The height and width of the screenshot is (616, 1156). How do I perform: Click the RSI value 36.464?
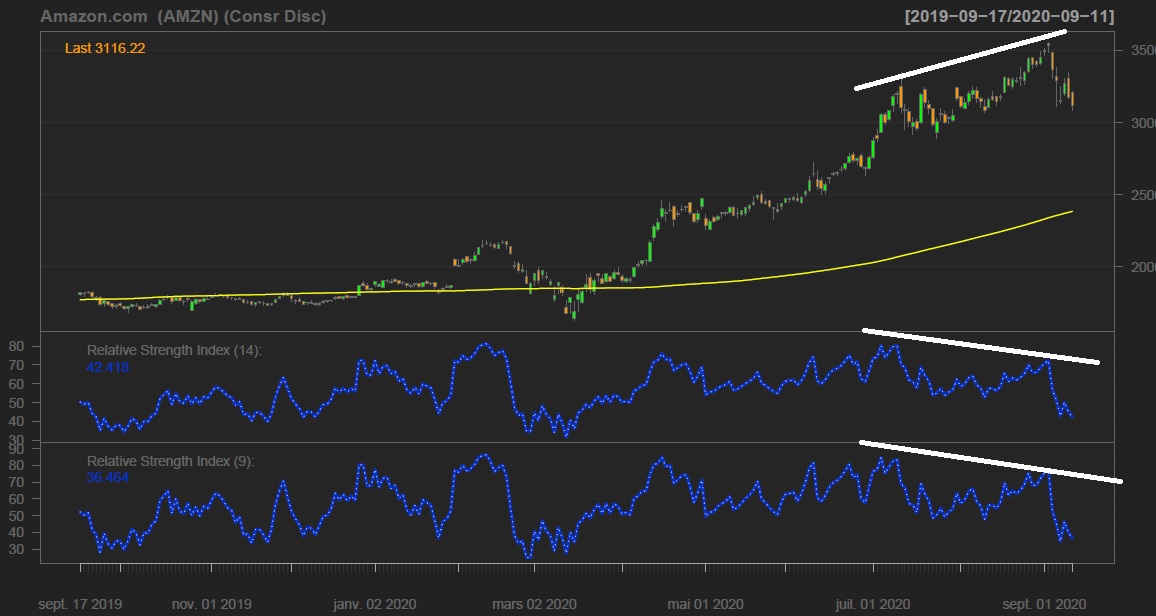click(108, 477)
